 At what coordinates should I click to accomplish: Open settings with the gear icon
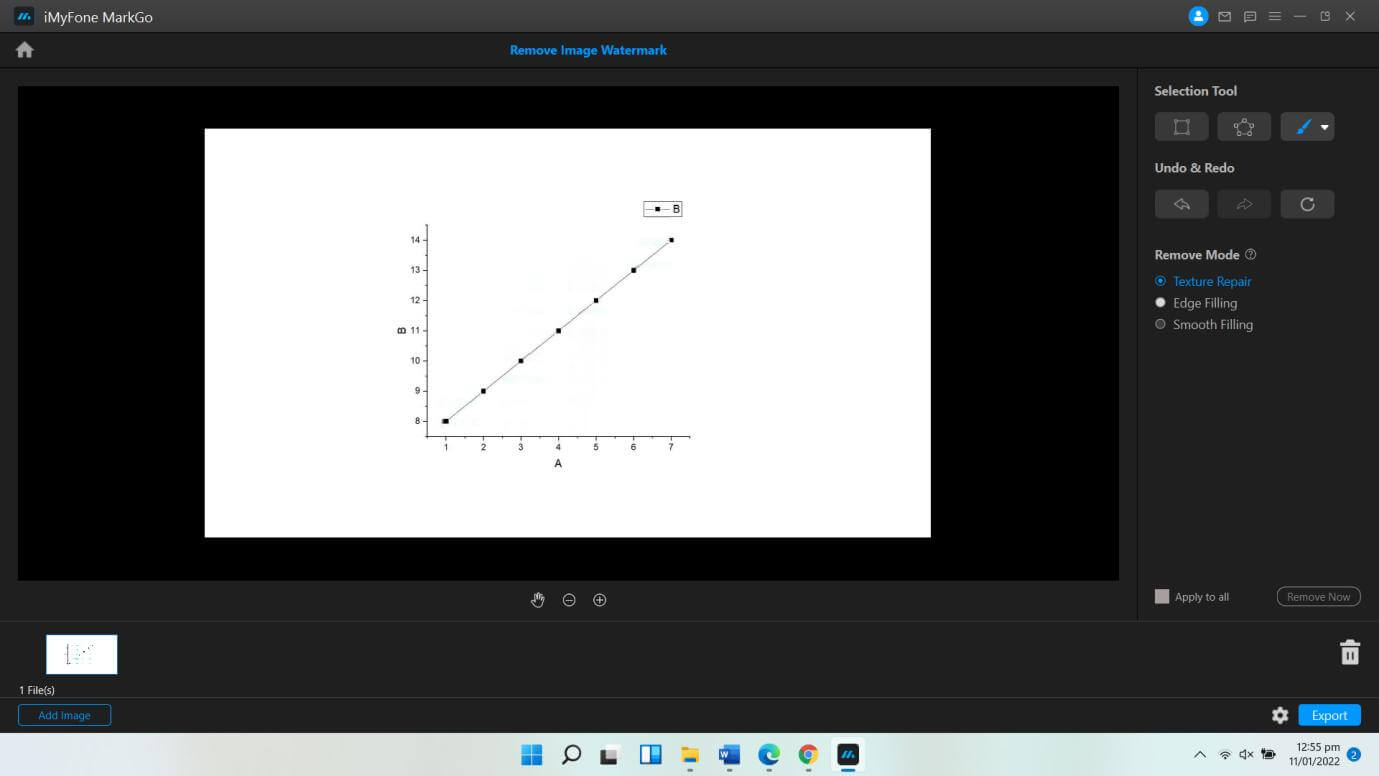tap(1280, 715)
